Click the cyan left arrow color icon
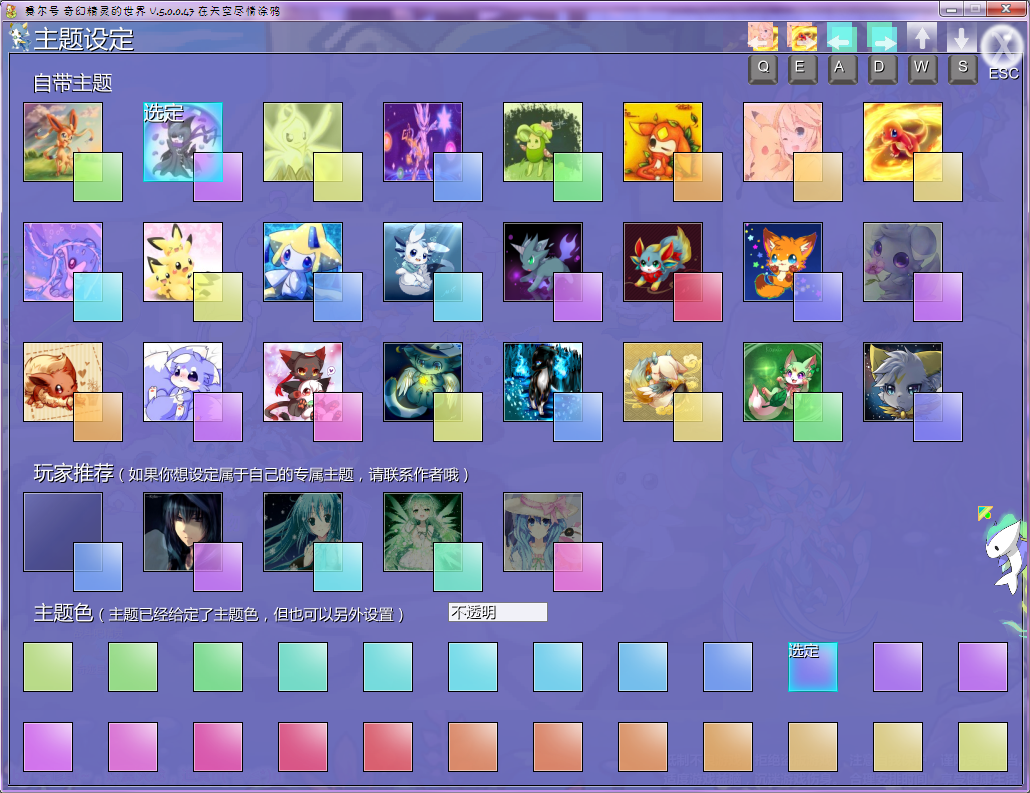This screenshot has height=793, width=1030. (841, 37)
